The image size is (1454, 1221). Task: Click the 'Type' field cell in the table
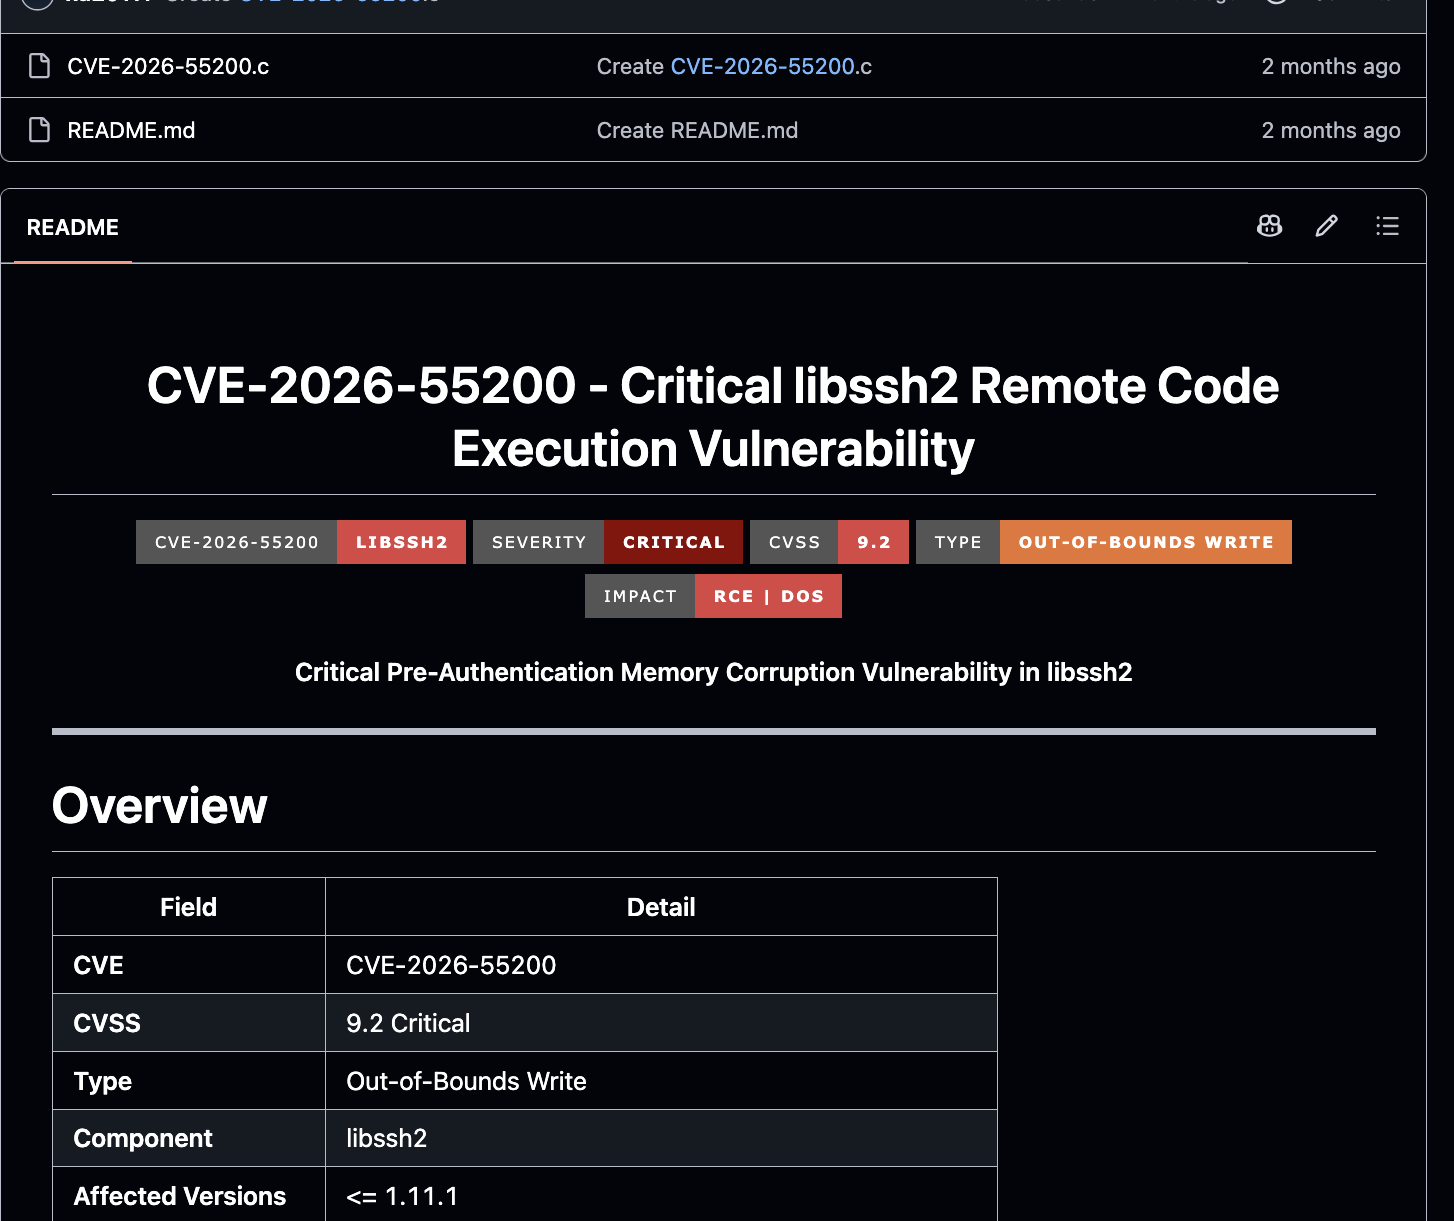coord(189,1081)
